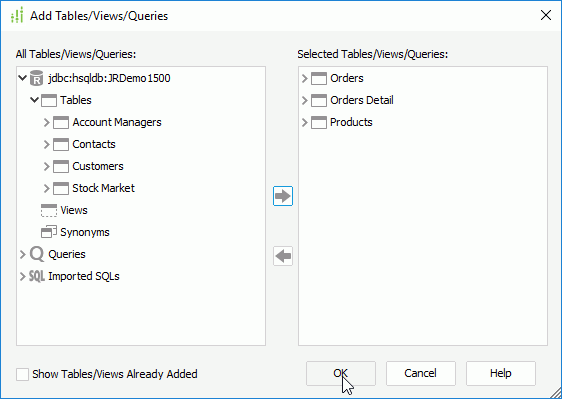Click the JRDemo1500 database icon
Image resolution: width=562 pixels, height=399 pixels.
(x=37, y=78)
